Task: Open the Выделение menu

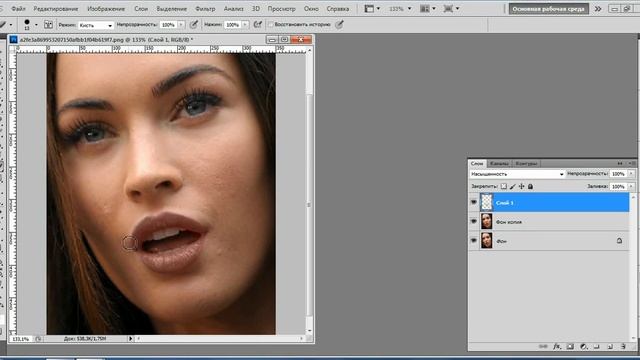Action: click(x=171, y=9)
